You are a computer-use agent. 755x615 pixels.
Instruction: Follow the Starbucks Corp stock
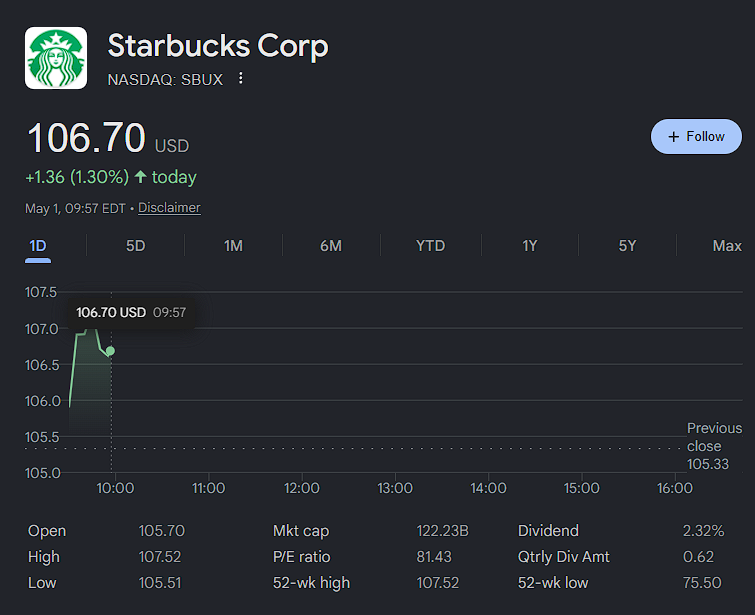(x=696, y=137)
